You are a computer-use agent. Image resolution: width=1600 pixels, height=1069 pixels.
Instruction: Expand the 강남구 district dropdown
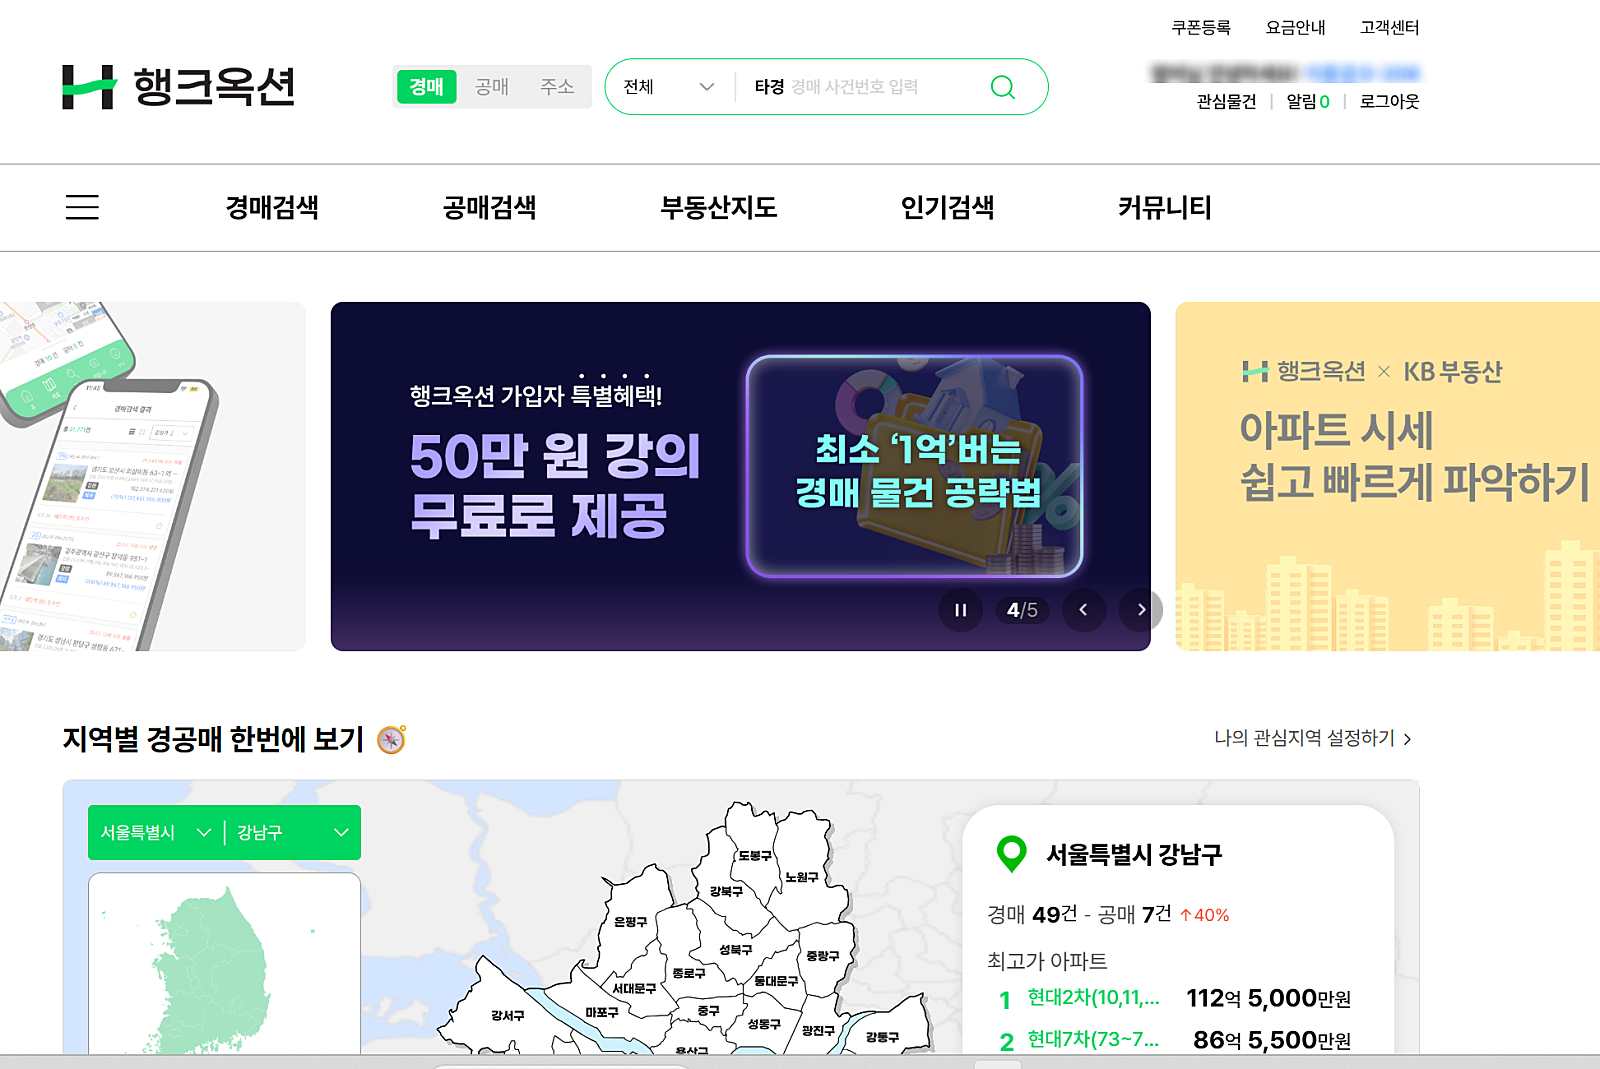click(293, 832)
